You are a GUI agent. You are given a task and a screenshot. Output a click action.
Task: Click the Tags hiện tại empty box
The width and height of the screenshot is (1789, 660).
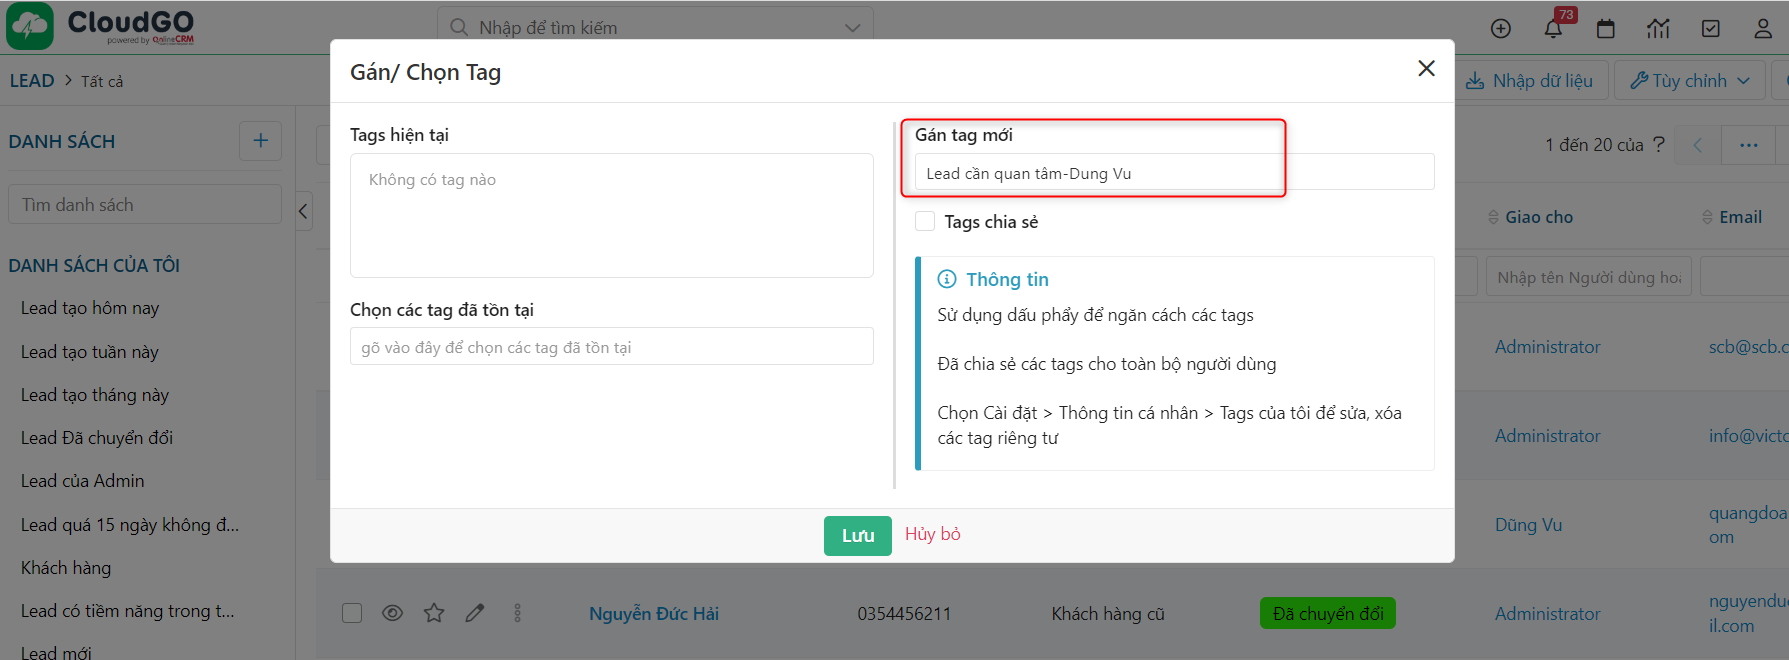(x=612, y=215)
